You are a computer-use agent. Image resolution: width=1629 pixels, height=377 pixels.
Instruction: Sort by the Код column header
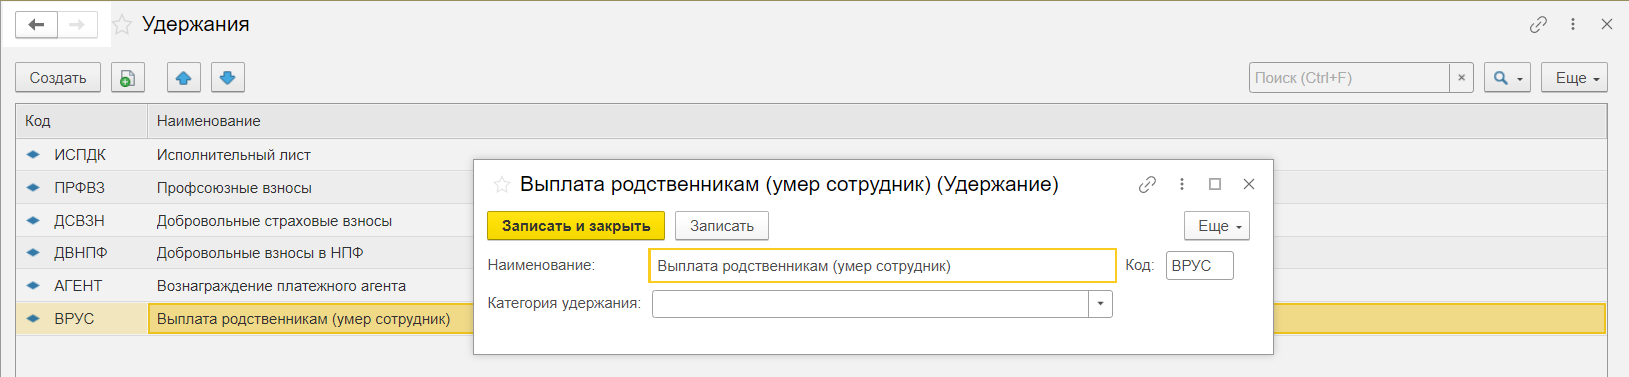pyautogui.click(x=82, y=121)
